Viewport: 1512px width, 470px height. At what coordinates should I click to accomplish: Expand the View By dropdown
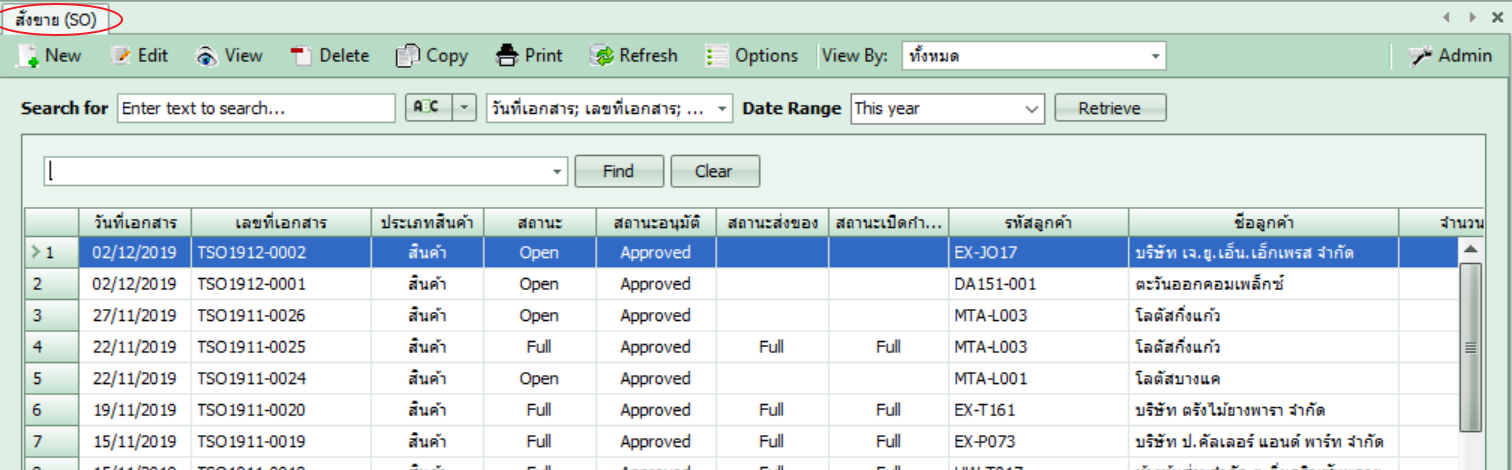tap(1155, 56)
